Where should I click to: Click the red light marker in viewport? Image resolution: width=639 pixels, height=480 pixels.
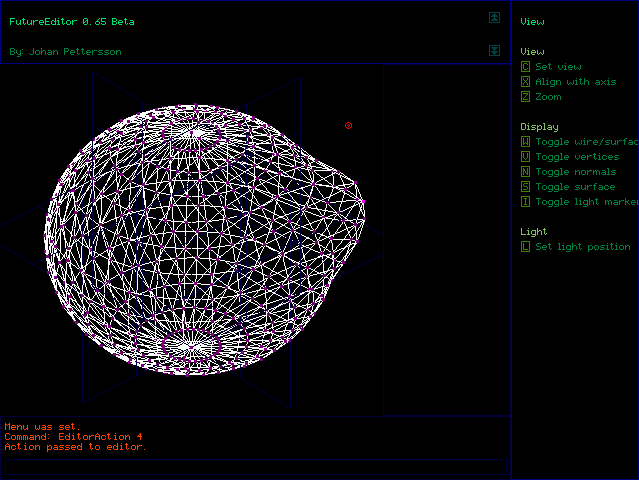(348, 126)
